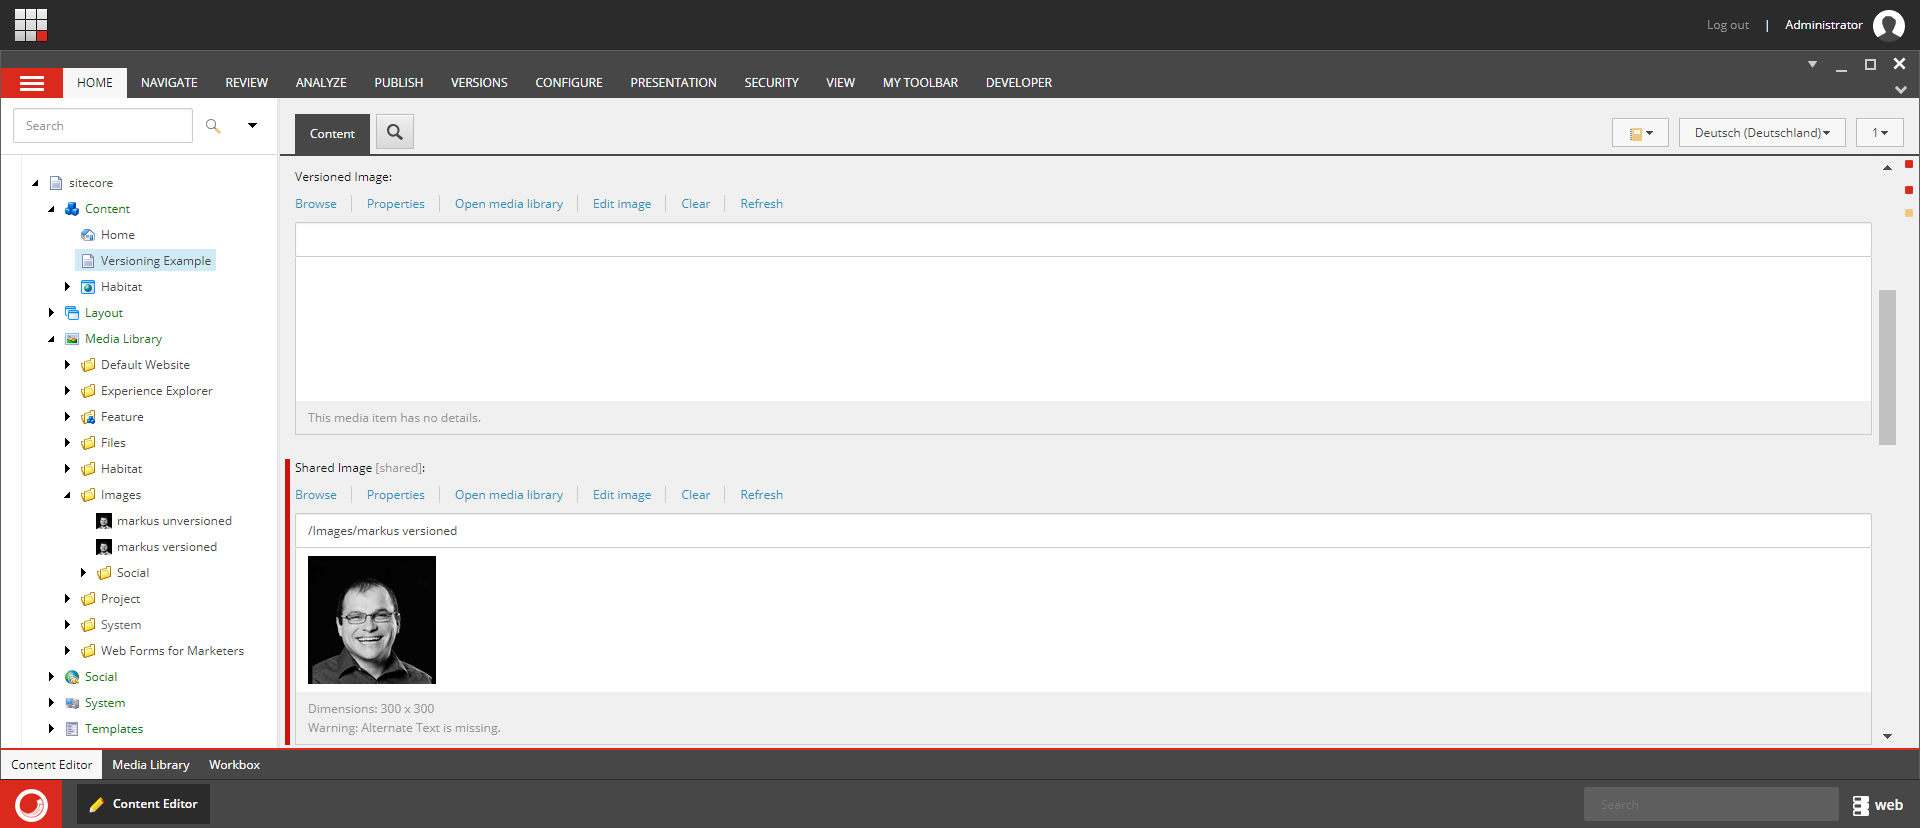
Task: Open the PUBLISH ribbon tab
Action: coord(399,83)
